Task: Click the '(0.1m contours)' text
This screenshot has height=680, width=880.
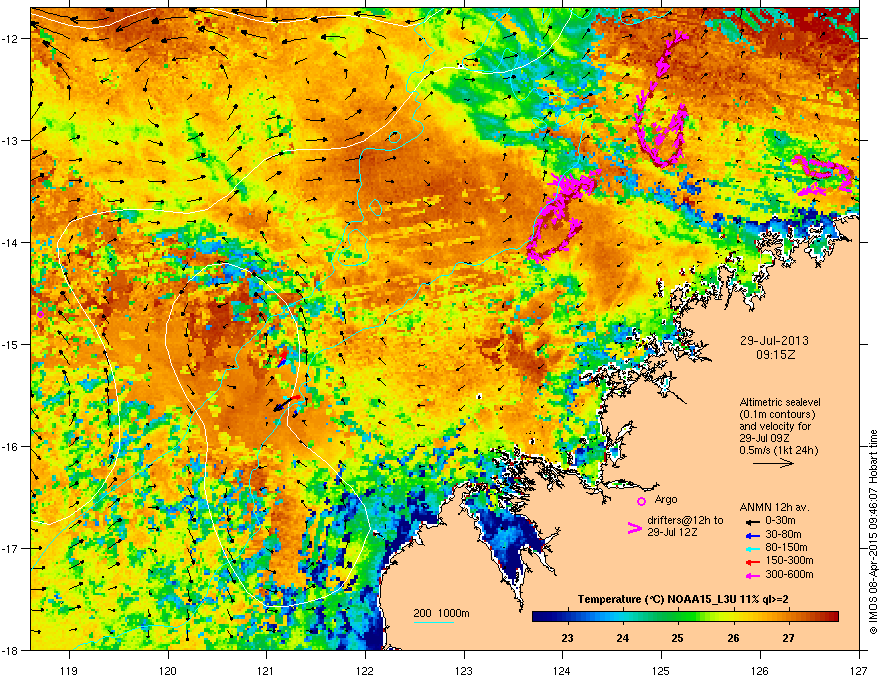Action: [777, 414]
